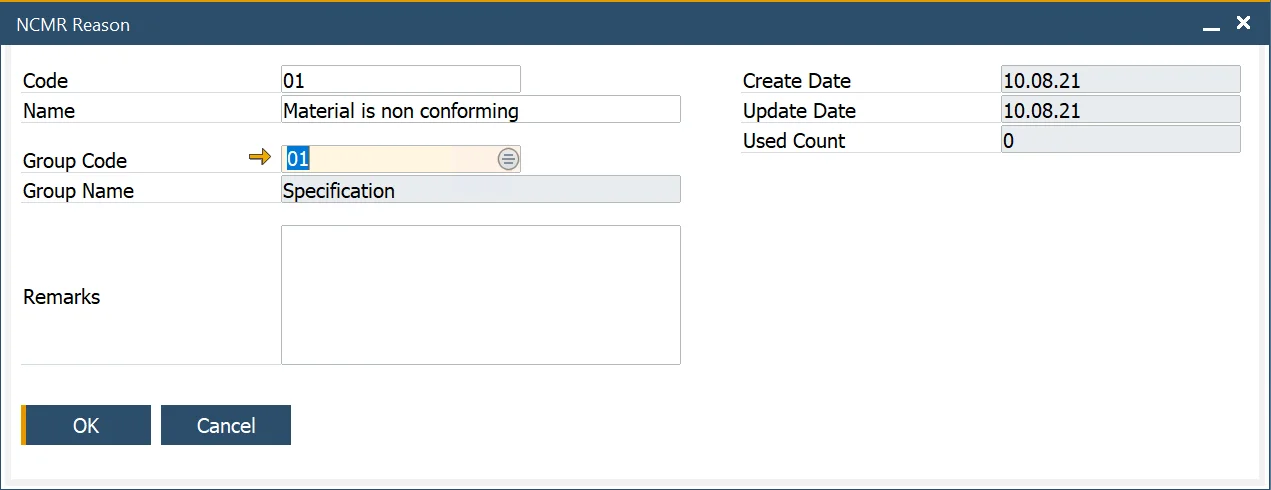Click the Used Count label
The height and width of the screenshot is (490, 1271).
794,141
